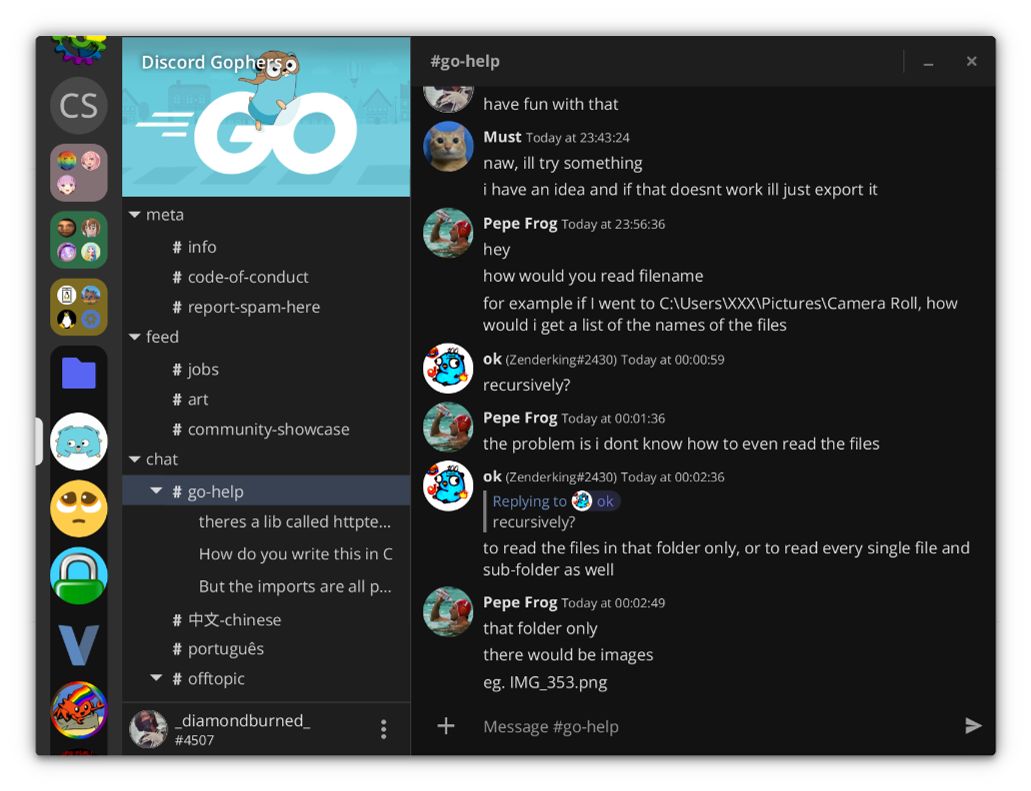Select the blue "V" server icon
Image resolution: width=1031 pixels, height=791 pixels.
point(78,643)
